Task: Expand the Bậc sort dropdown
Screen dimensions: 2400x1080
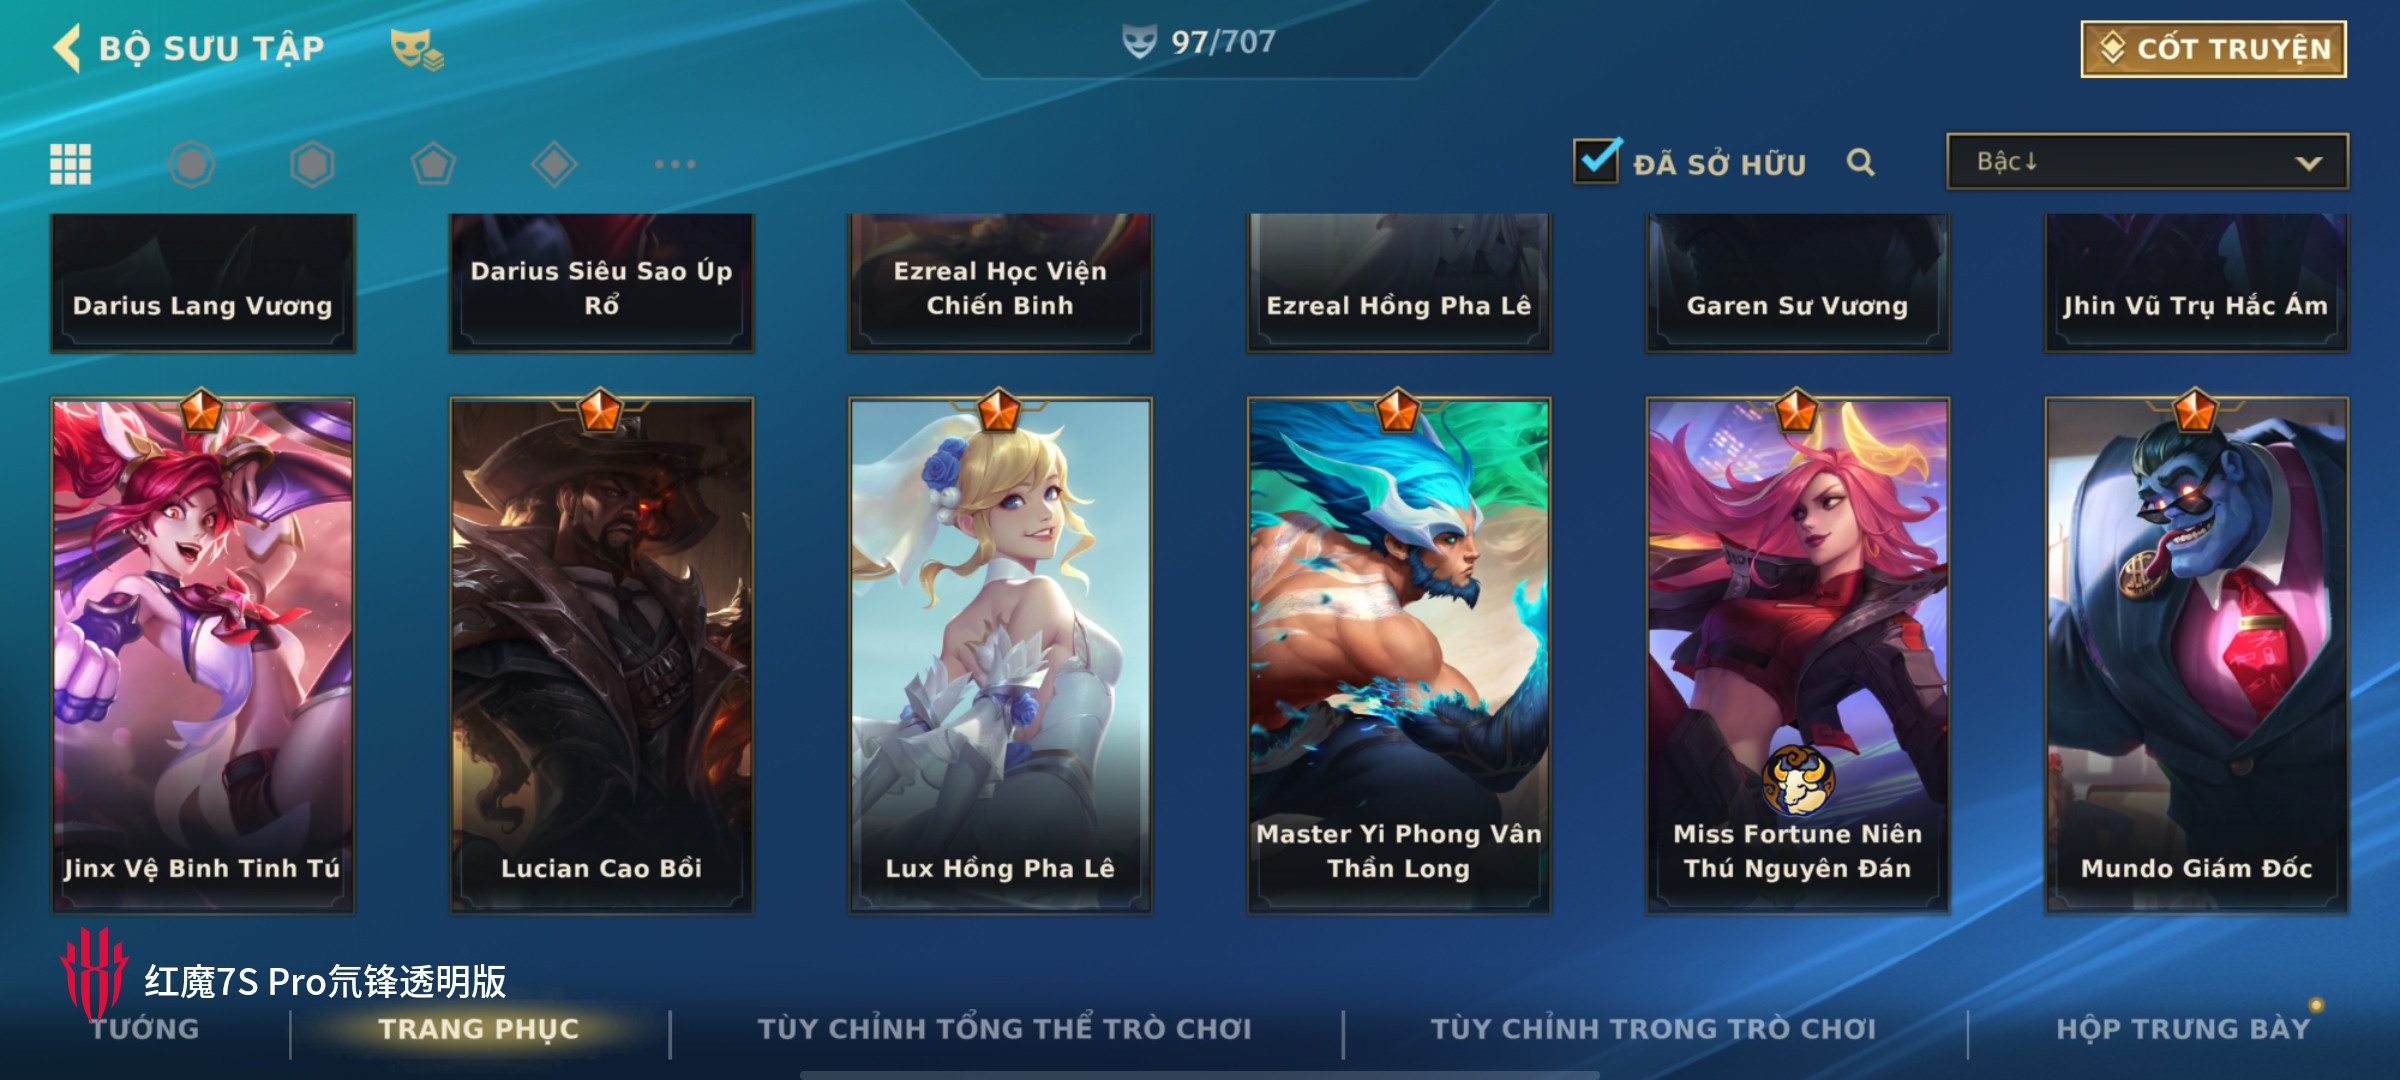Action: click(2147, 161)
